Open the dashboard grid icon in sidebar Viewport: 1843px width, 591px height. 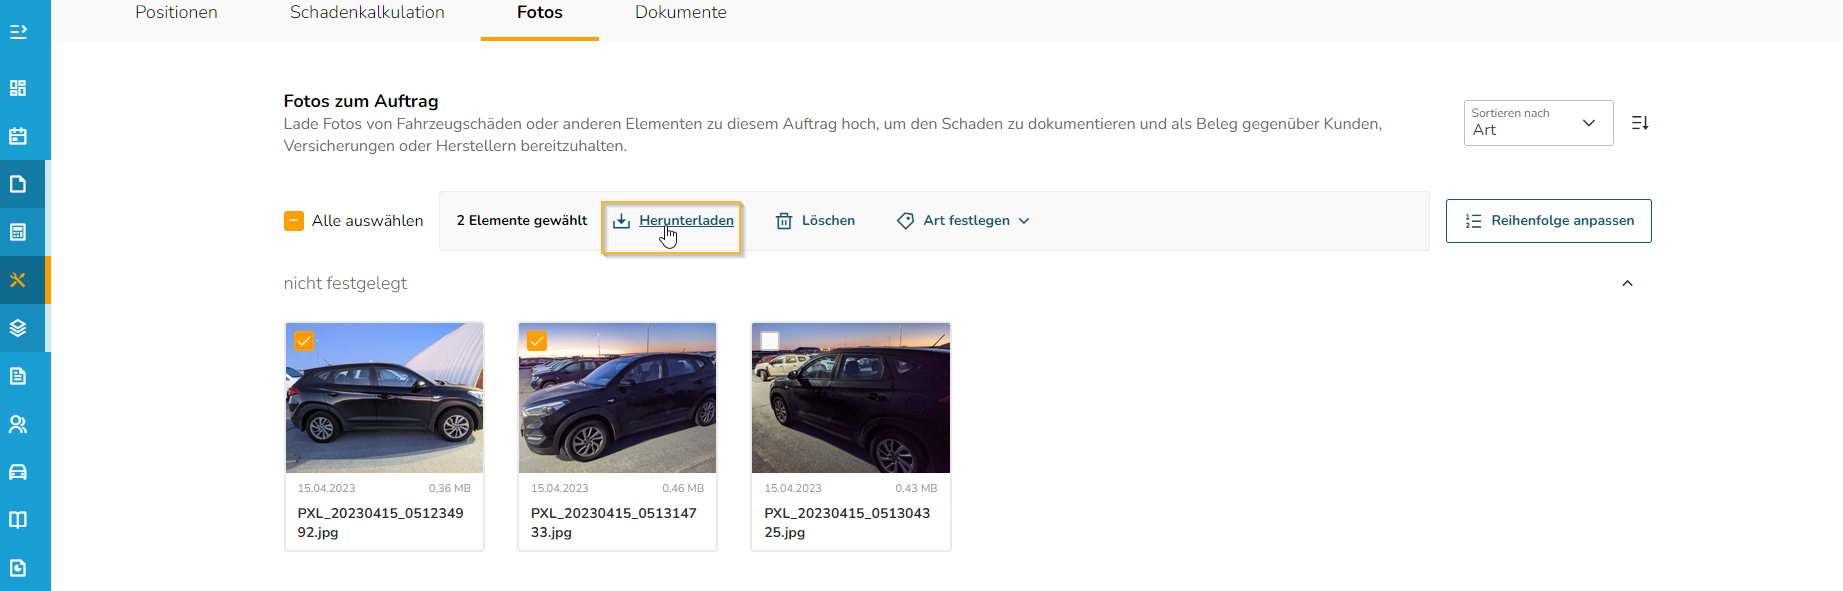18,88
